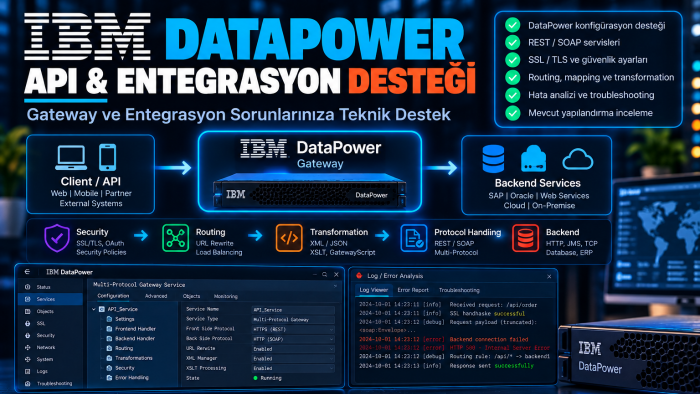Click the 'Response sent successfully' log line
Image resolution: width=700 pixels, height=394 pixels.
click(446, 365)
